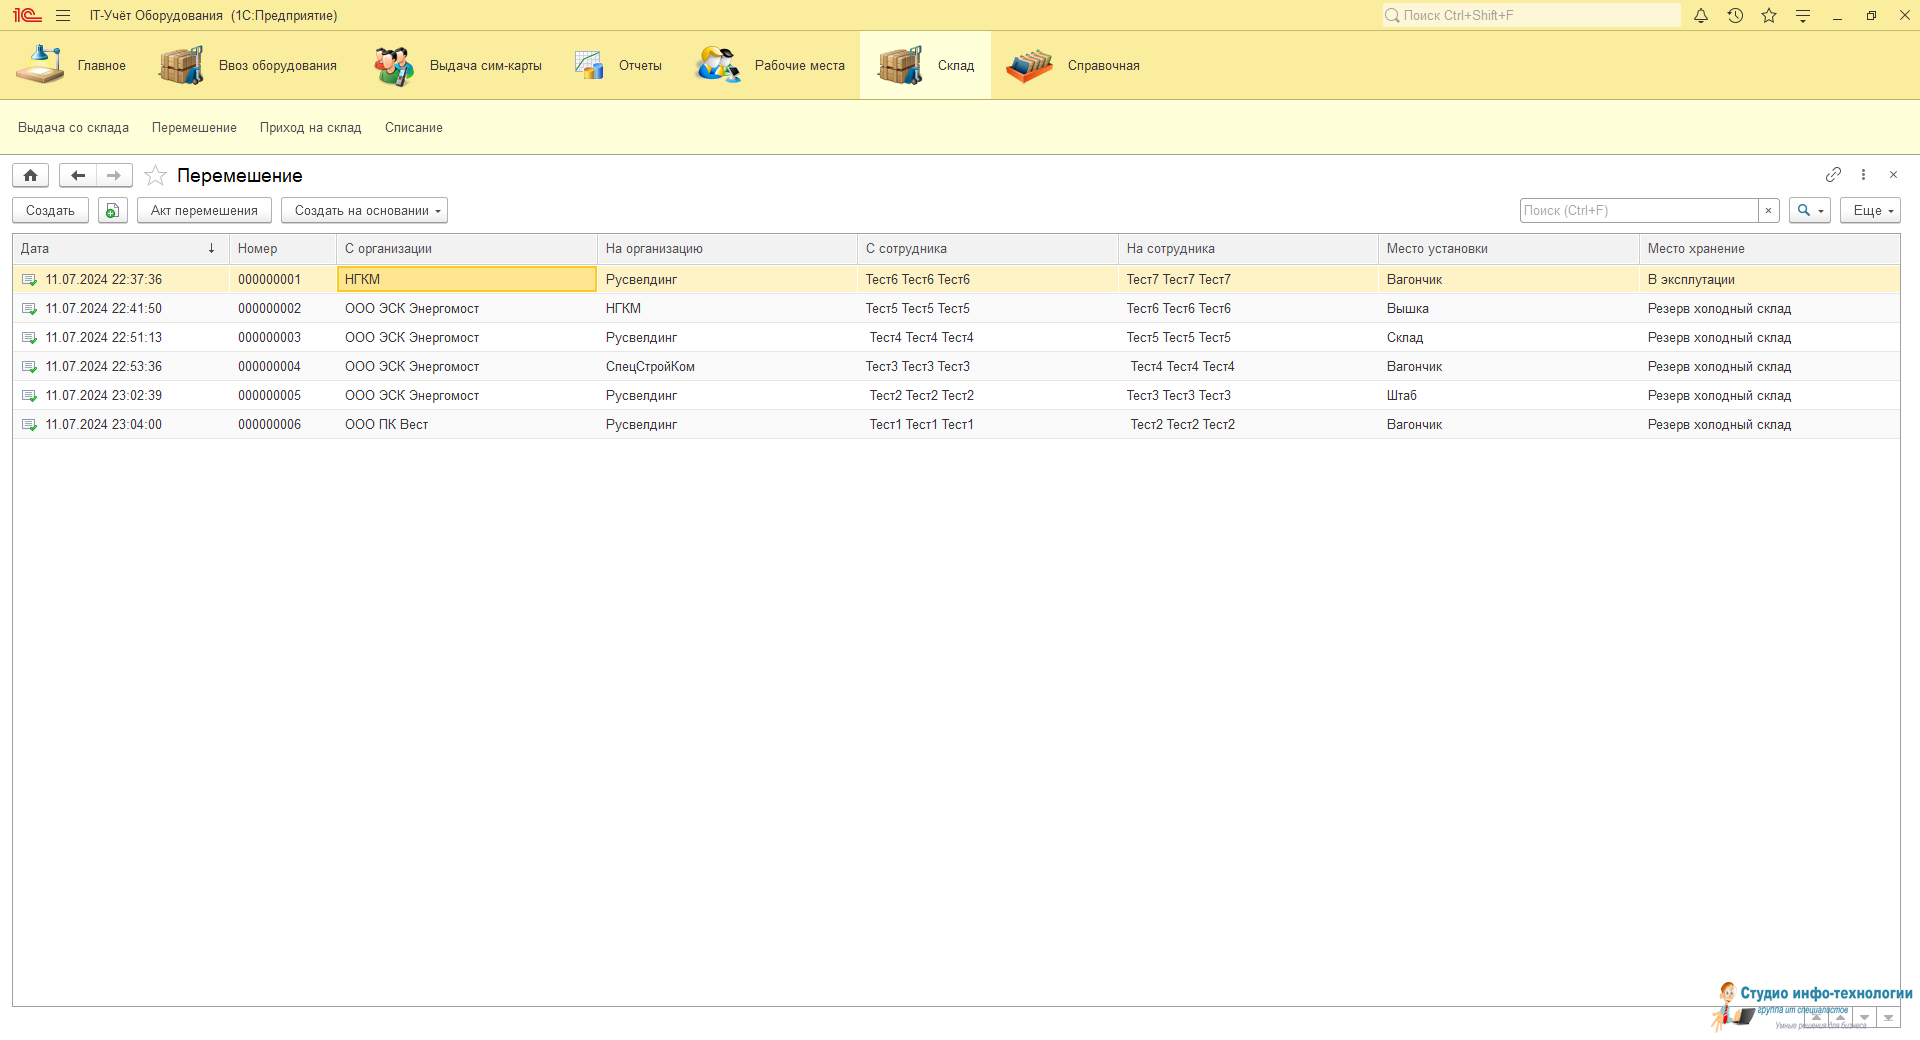This screenshot has width=1920, height=1040.
Task: Expand the search magnifier dropdown
Action: [x=1809, y=211]
